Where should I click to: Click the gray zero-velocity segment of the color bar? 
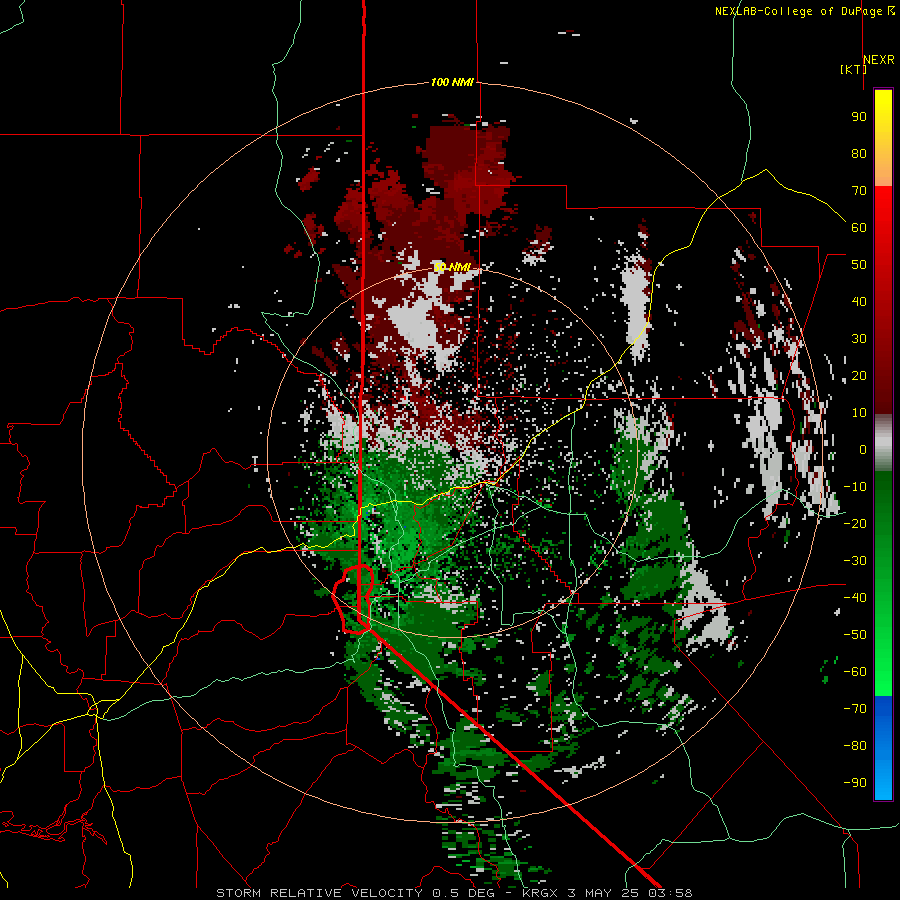coord(883,442)
